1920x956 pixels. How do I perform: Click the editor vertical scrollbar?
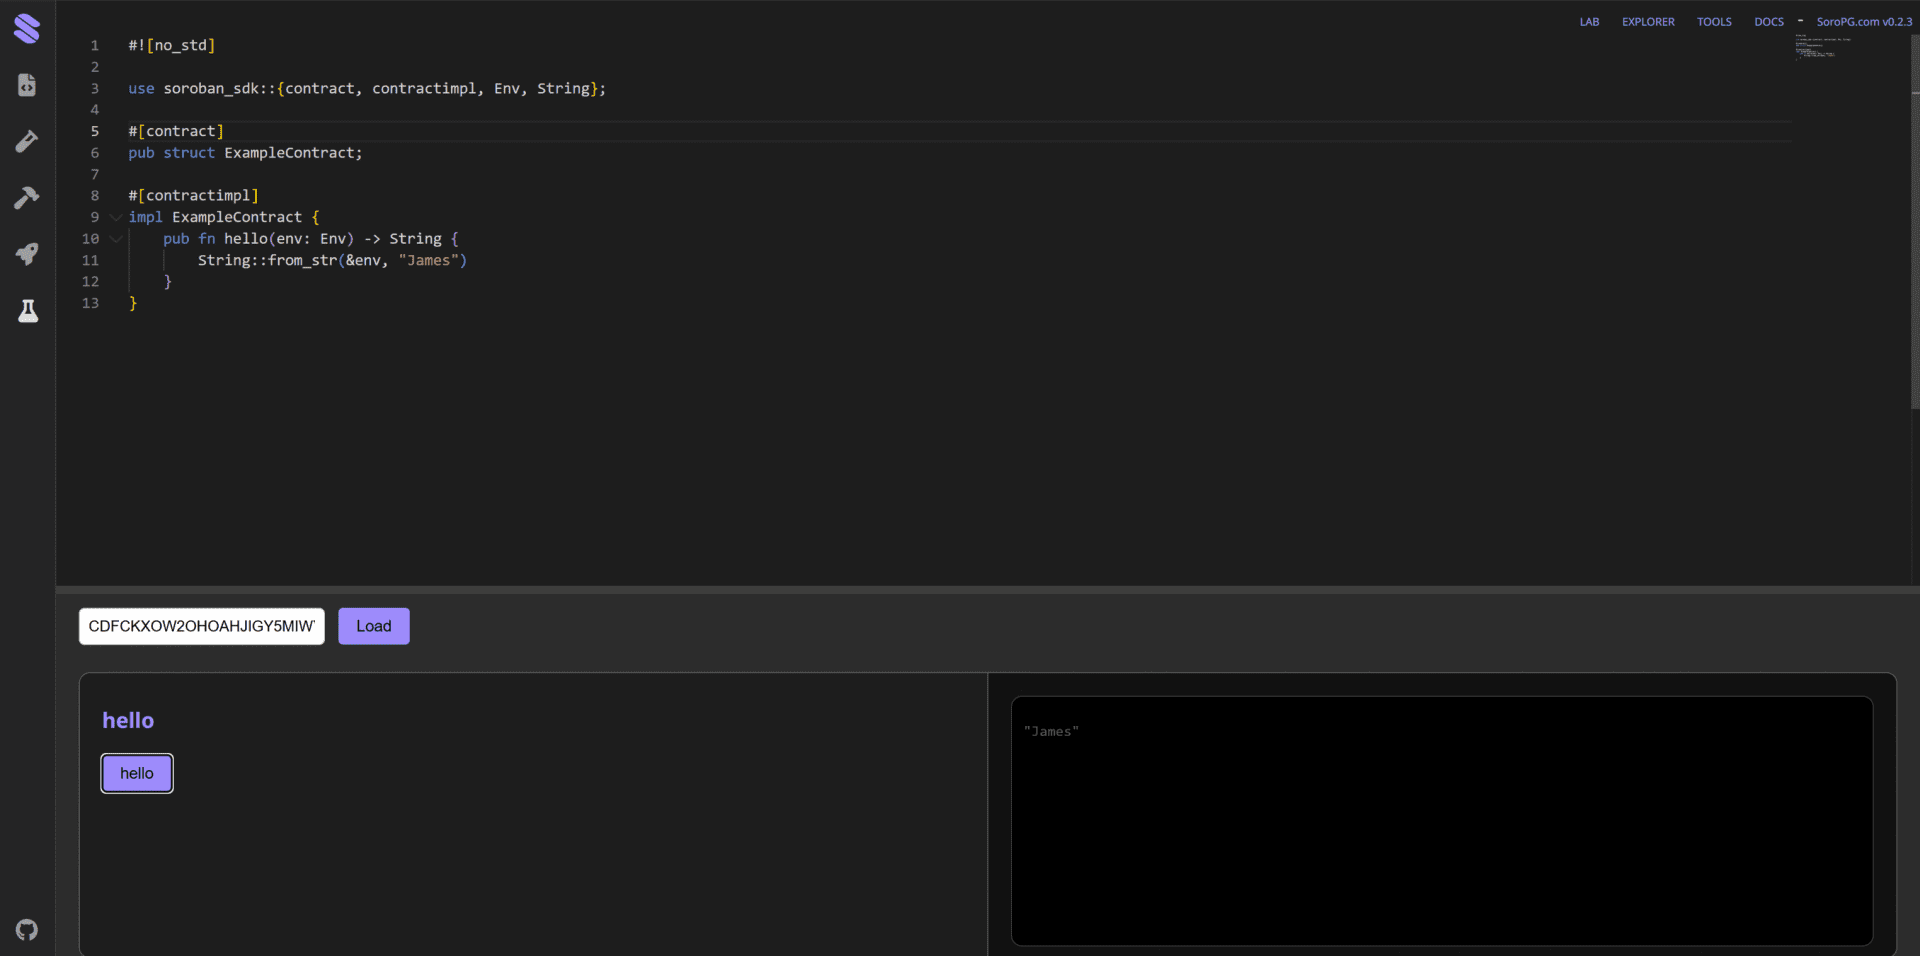1914,220
